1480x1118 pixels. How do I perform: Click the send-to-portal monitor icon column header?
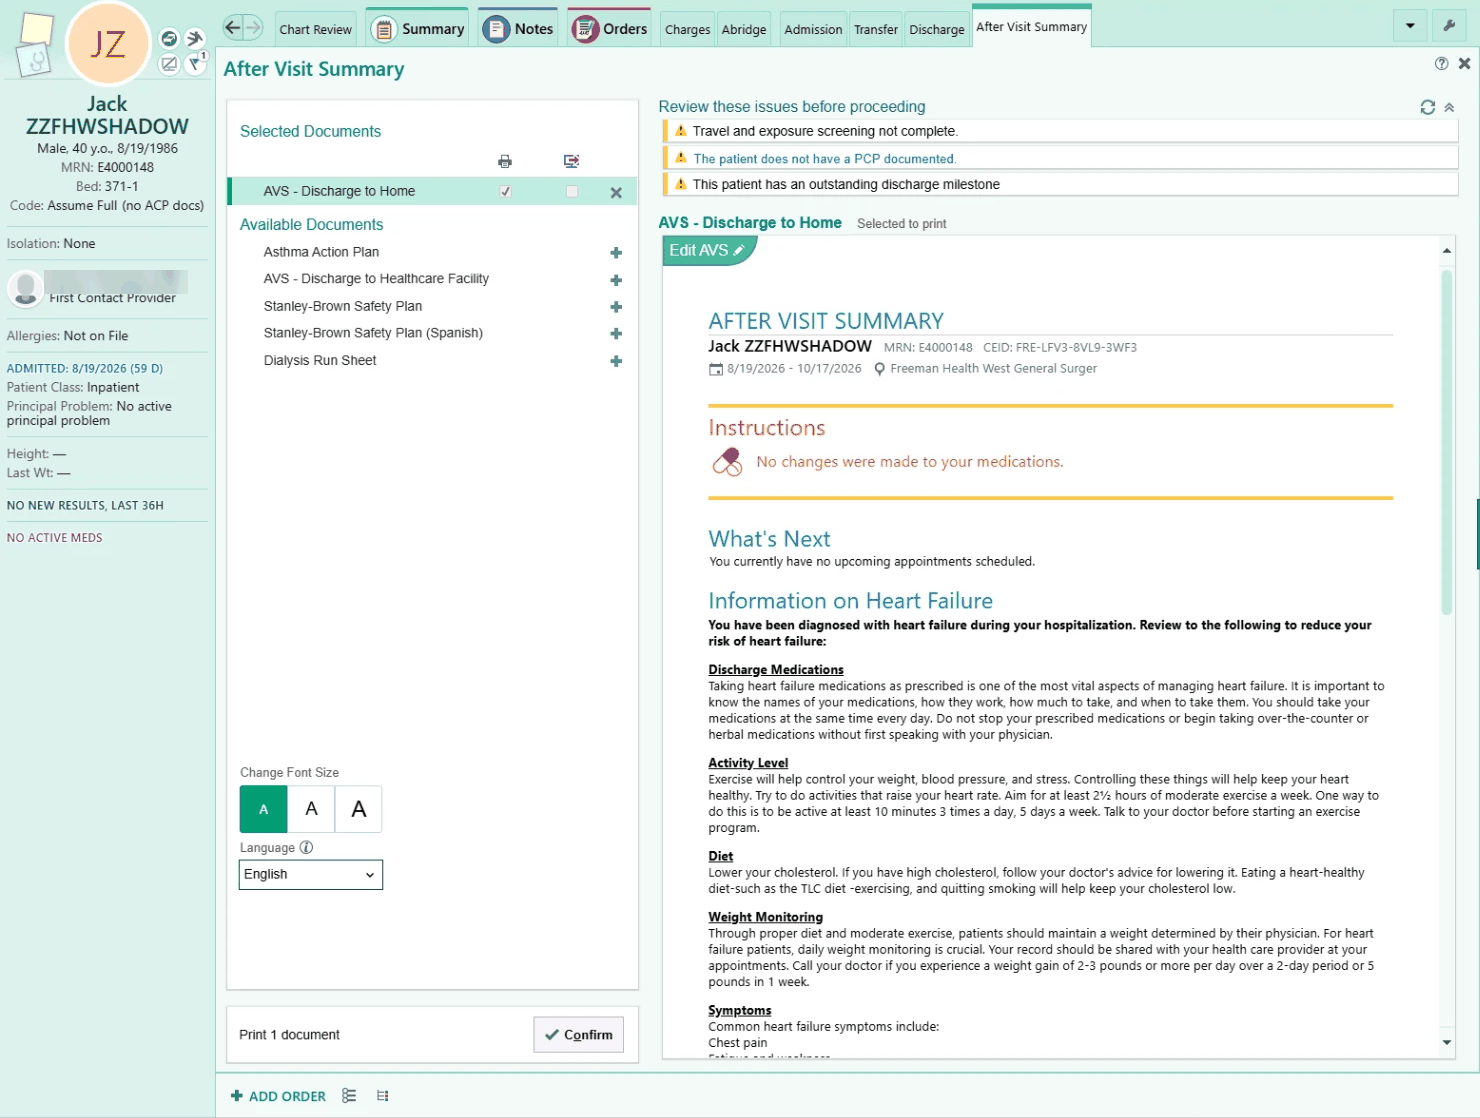coord(571,161)
